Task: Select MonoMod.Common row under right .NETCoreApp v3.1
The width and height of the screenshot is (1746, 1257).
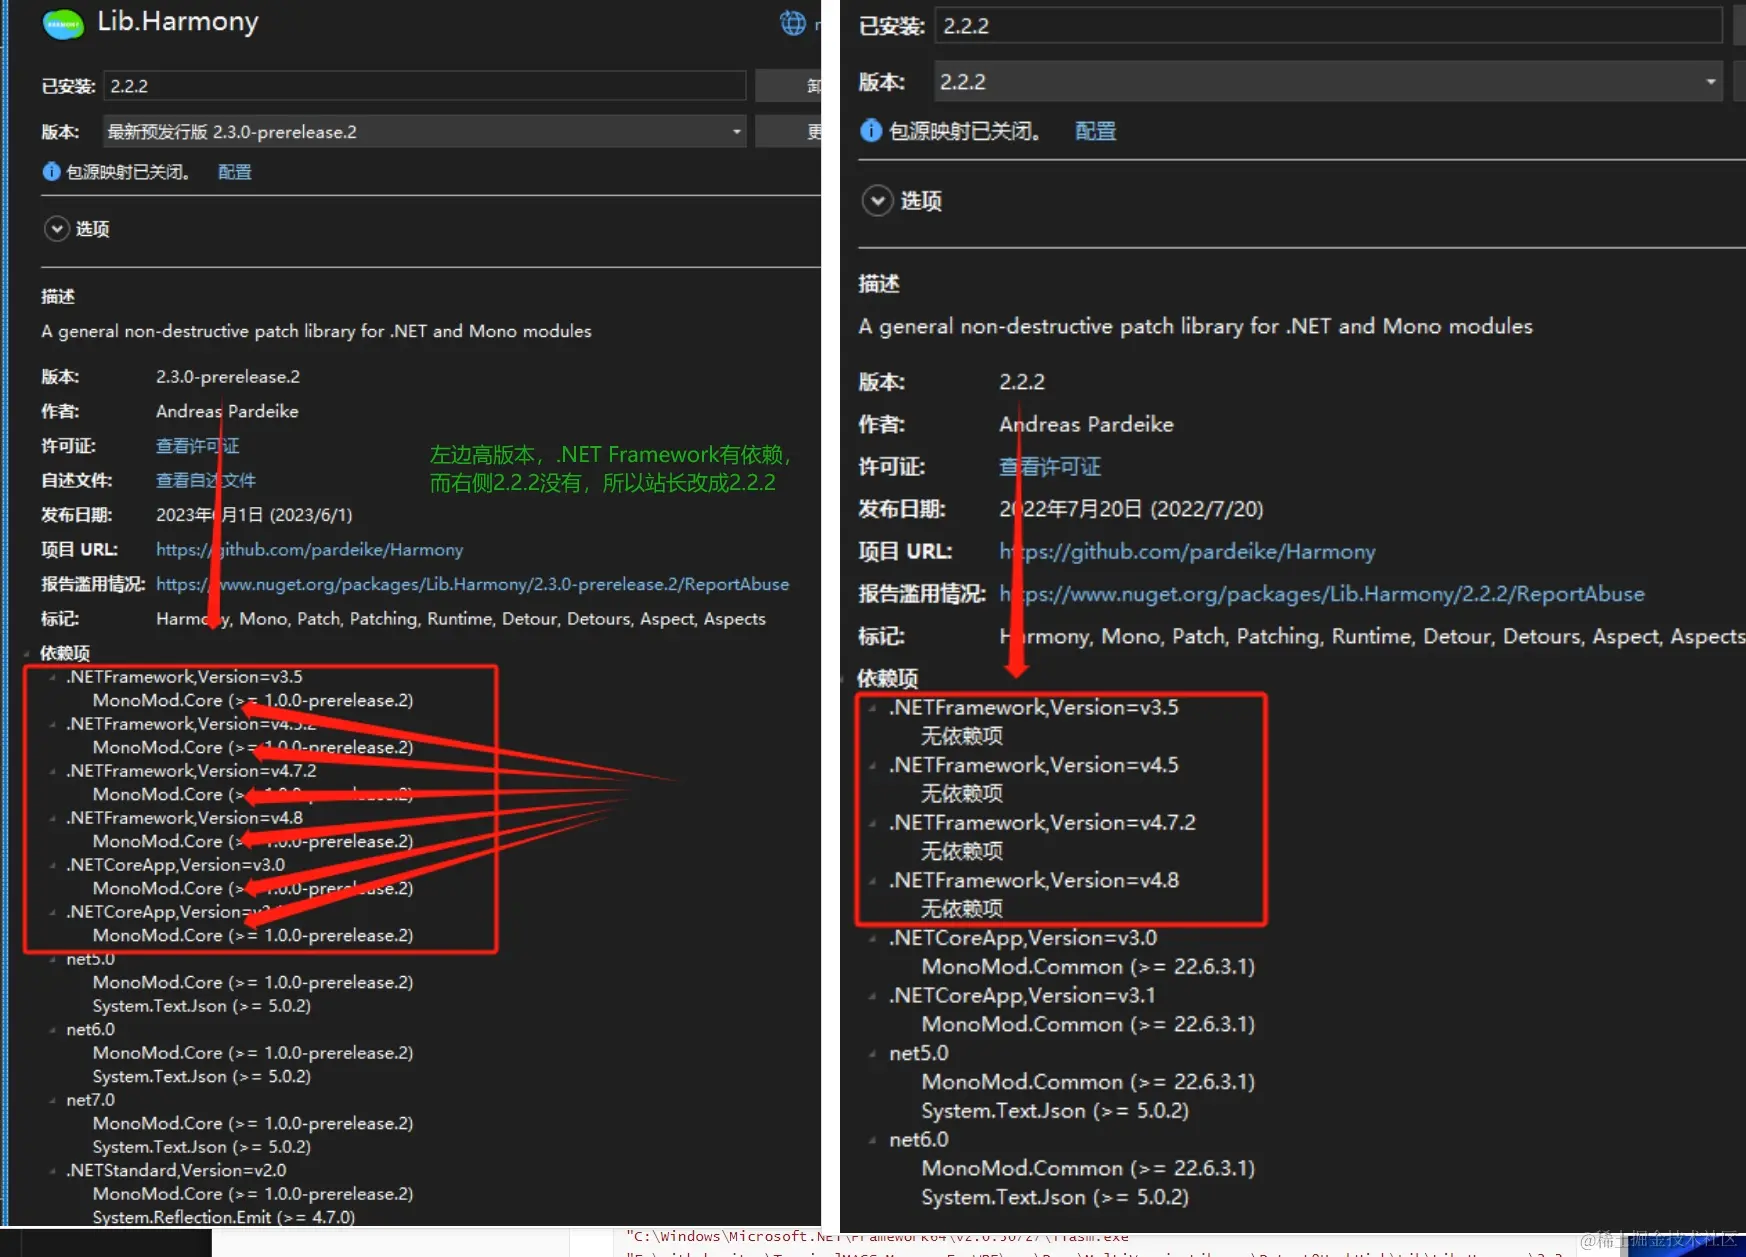Action: point(1088,1024)
